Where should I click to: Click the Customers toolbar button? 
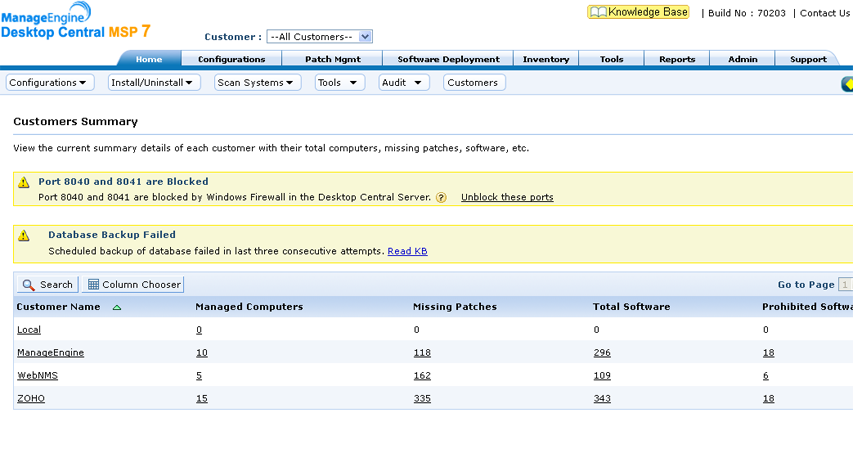(473, 83)
